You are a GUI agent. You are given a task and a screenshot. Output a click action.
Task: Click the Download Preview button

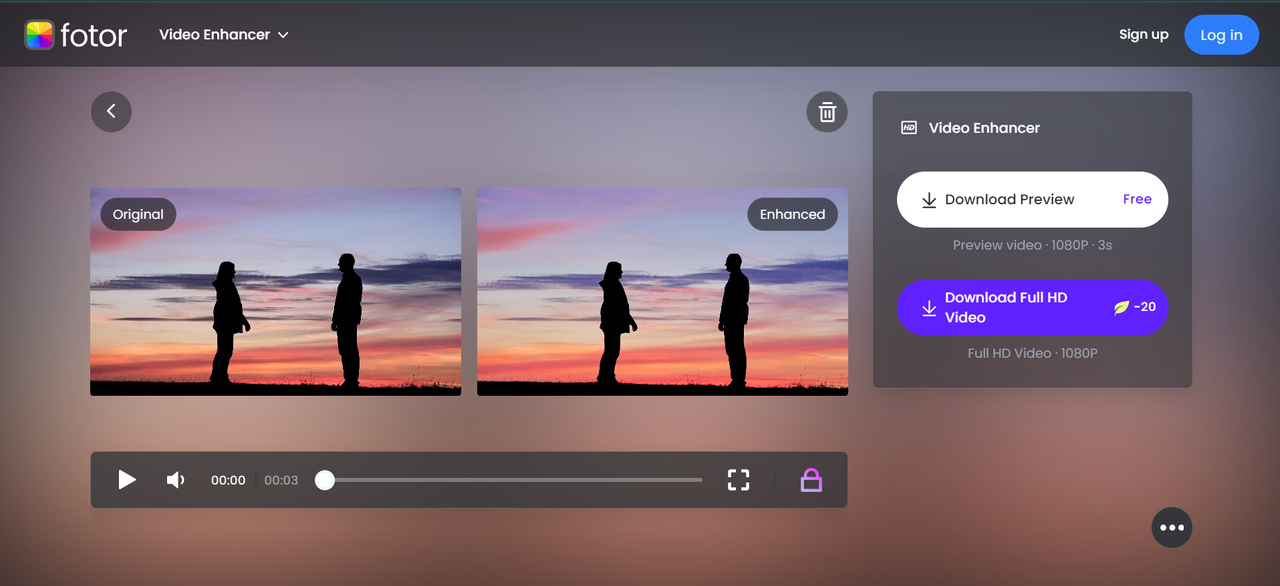(1032, 200)
